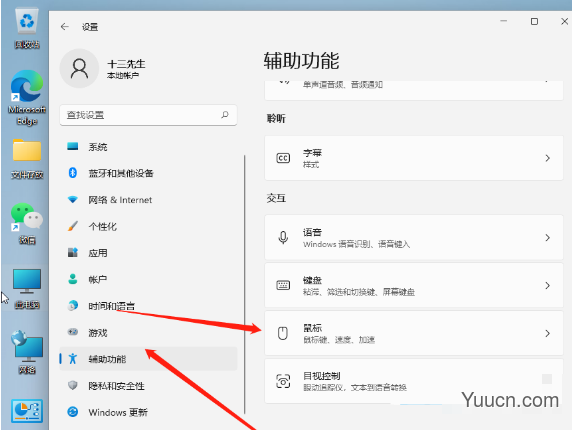Select 辅助功能 in the sidebar
Image resolution: width=572 pixels, height=430 pixels.
tap(148, 359)
